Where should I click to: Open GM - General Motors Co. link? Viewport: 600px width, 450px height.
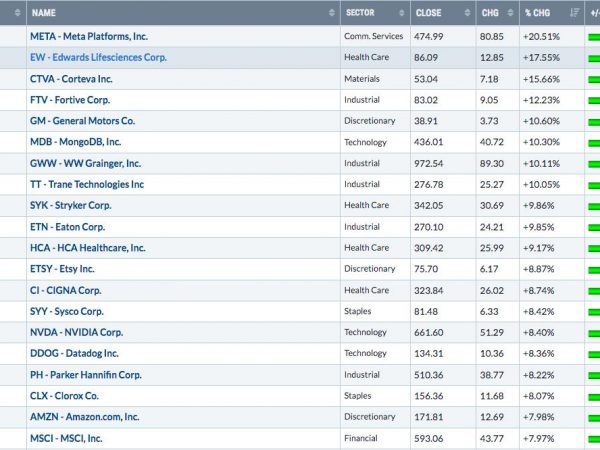[83, 121]
